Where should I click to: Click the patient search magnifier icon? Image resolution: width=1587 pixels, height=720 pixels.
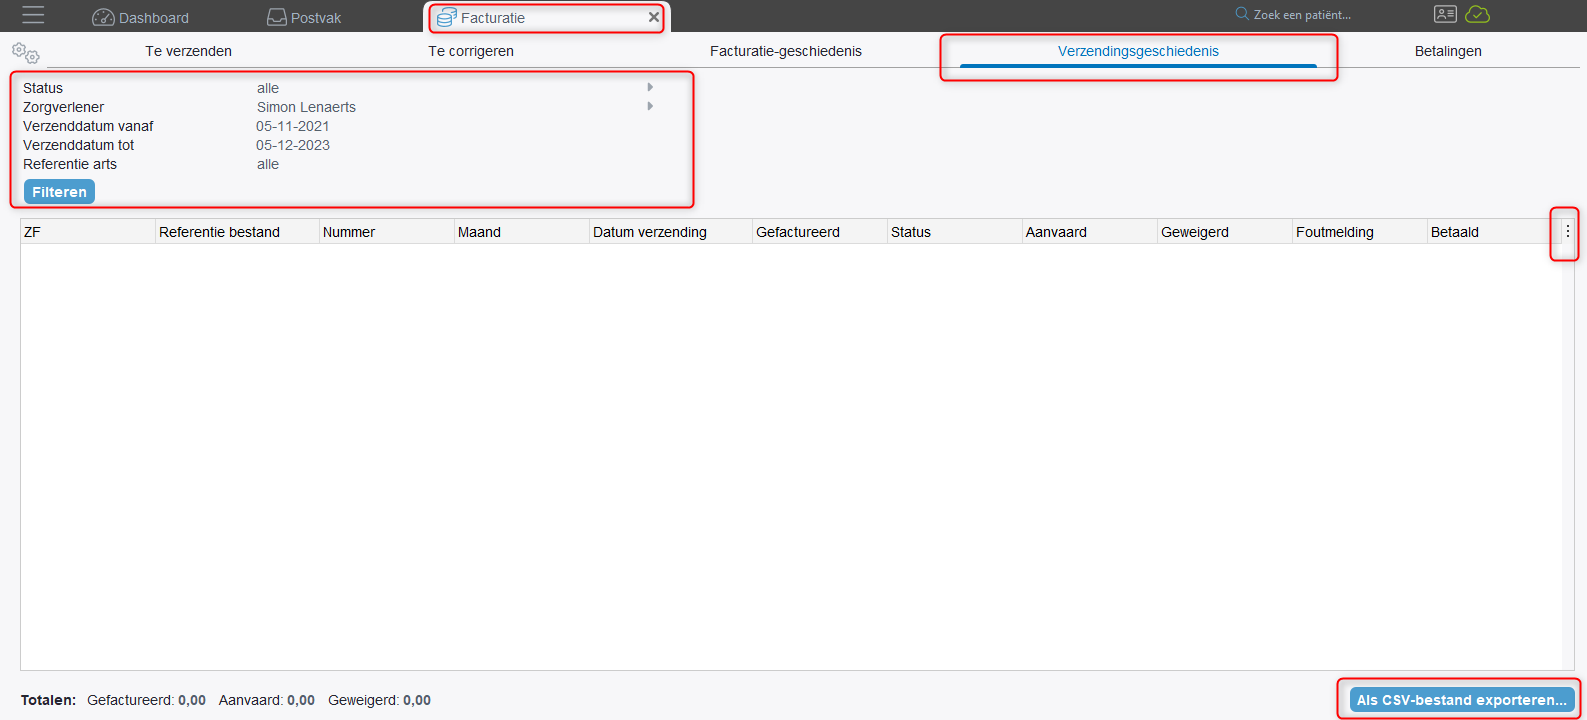(1242, 14)
